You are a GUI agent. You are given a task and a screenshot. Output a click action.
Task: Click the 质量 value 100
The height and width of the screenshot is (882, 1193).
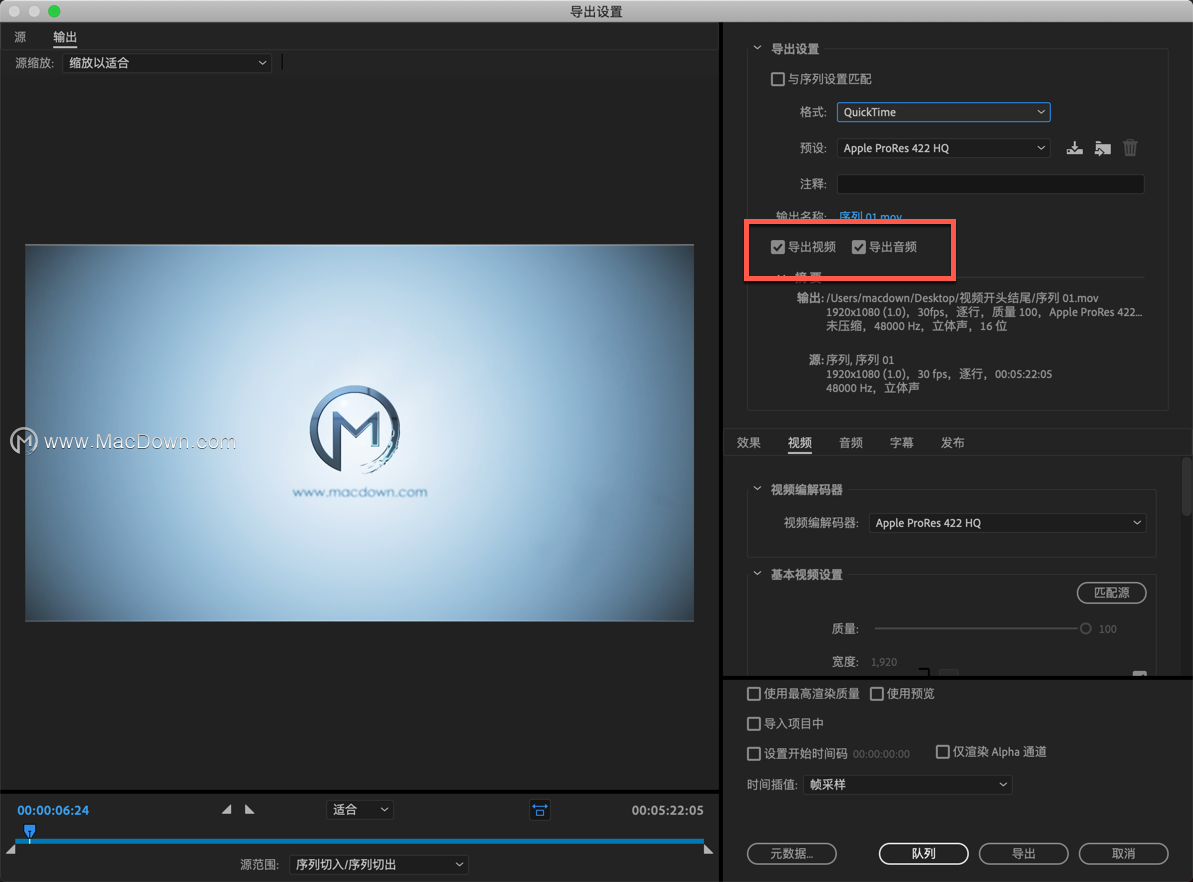tap(1108, 629)
